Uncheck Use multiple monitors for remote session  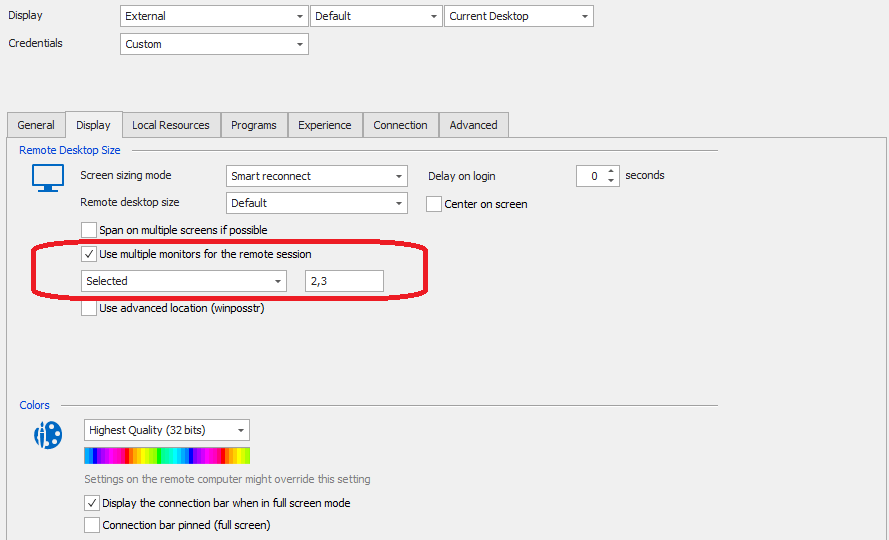point(88,254)
